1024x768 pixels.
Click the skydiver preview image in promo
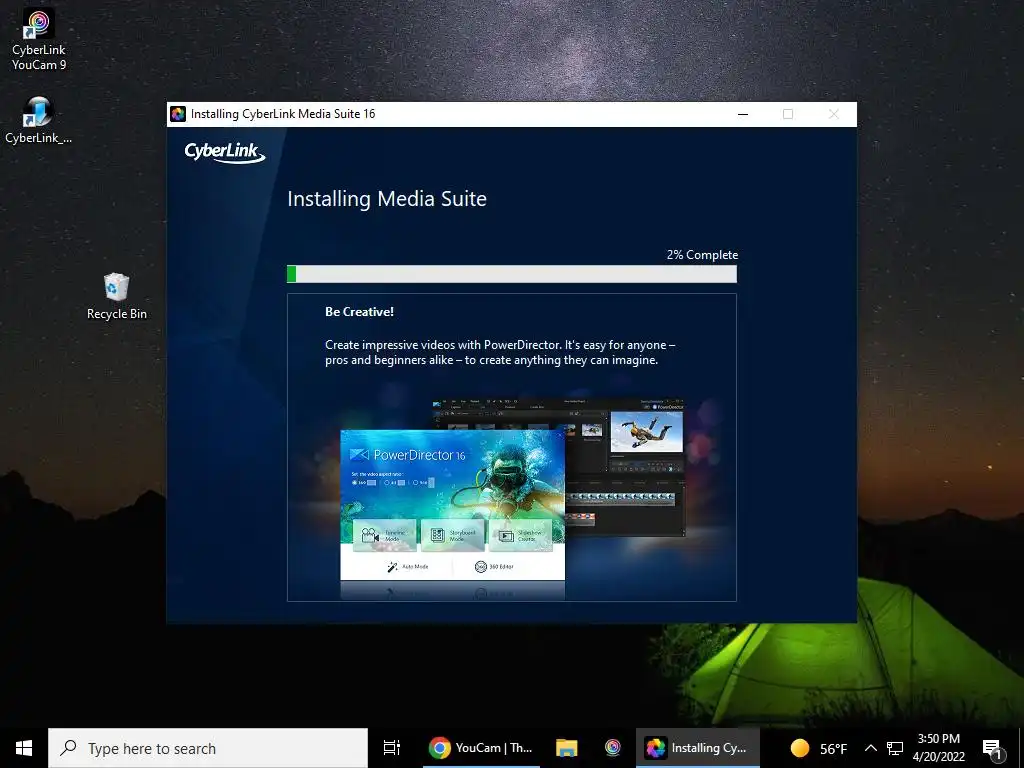pos(647,431)
